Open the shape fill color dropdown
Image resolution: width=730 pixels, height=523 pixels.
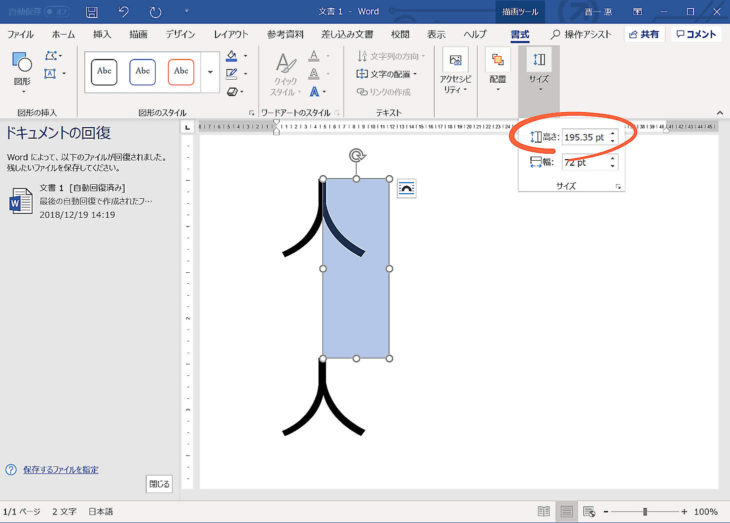point(244,56)
